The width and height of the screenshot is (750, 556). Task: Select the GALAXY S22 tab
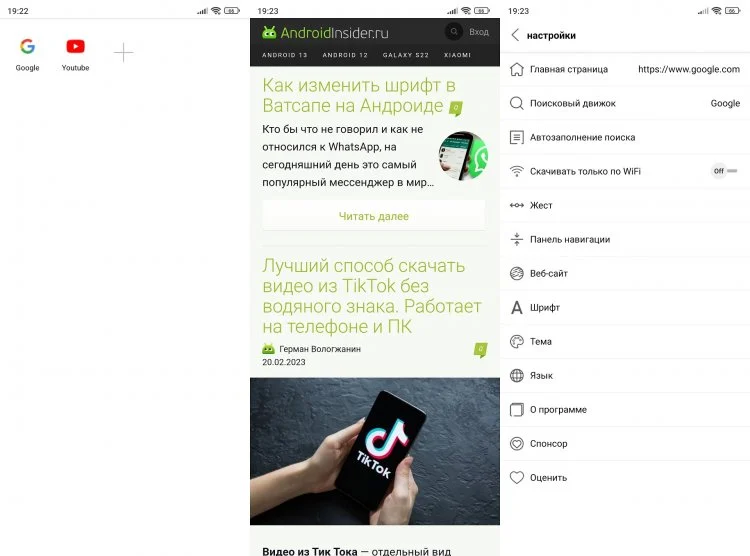(406, 55)
